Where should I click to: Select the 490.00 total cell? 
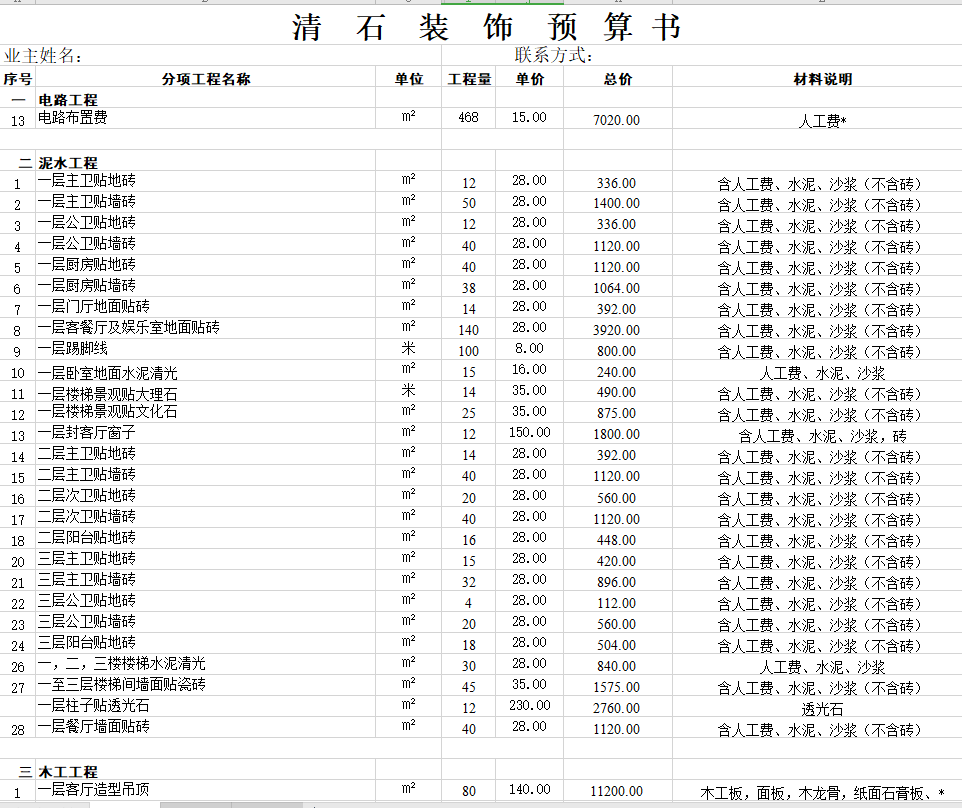(x=617, y=392)
